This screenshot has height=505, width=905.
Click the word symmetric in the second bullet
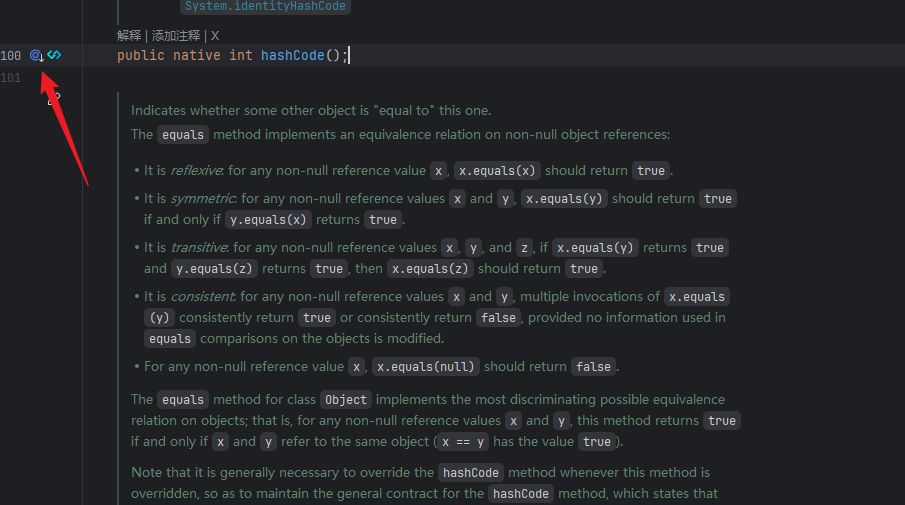(x=203, y=199)
